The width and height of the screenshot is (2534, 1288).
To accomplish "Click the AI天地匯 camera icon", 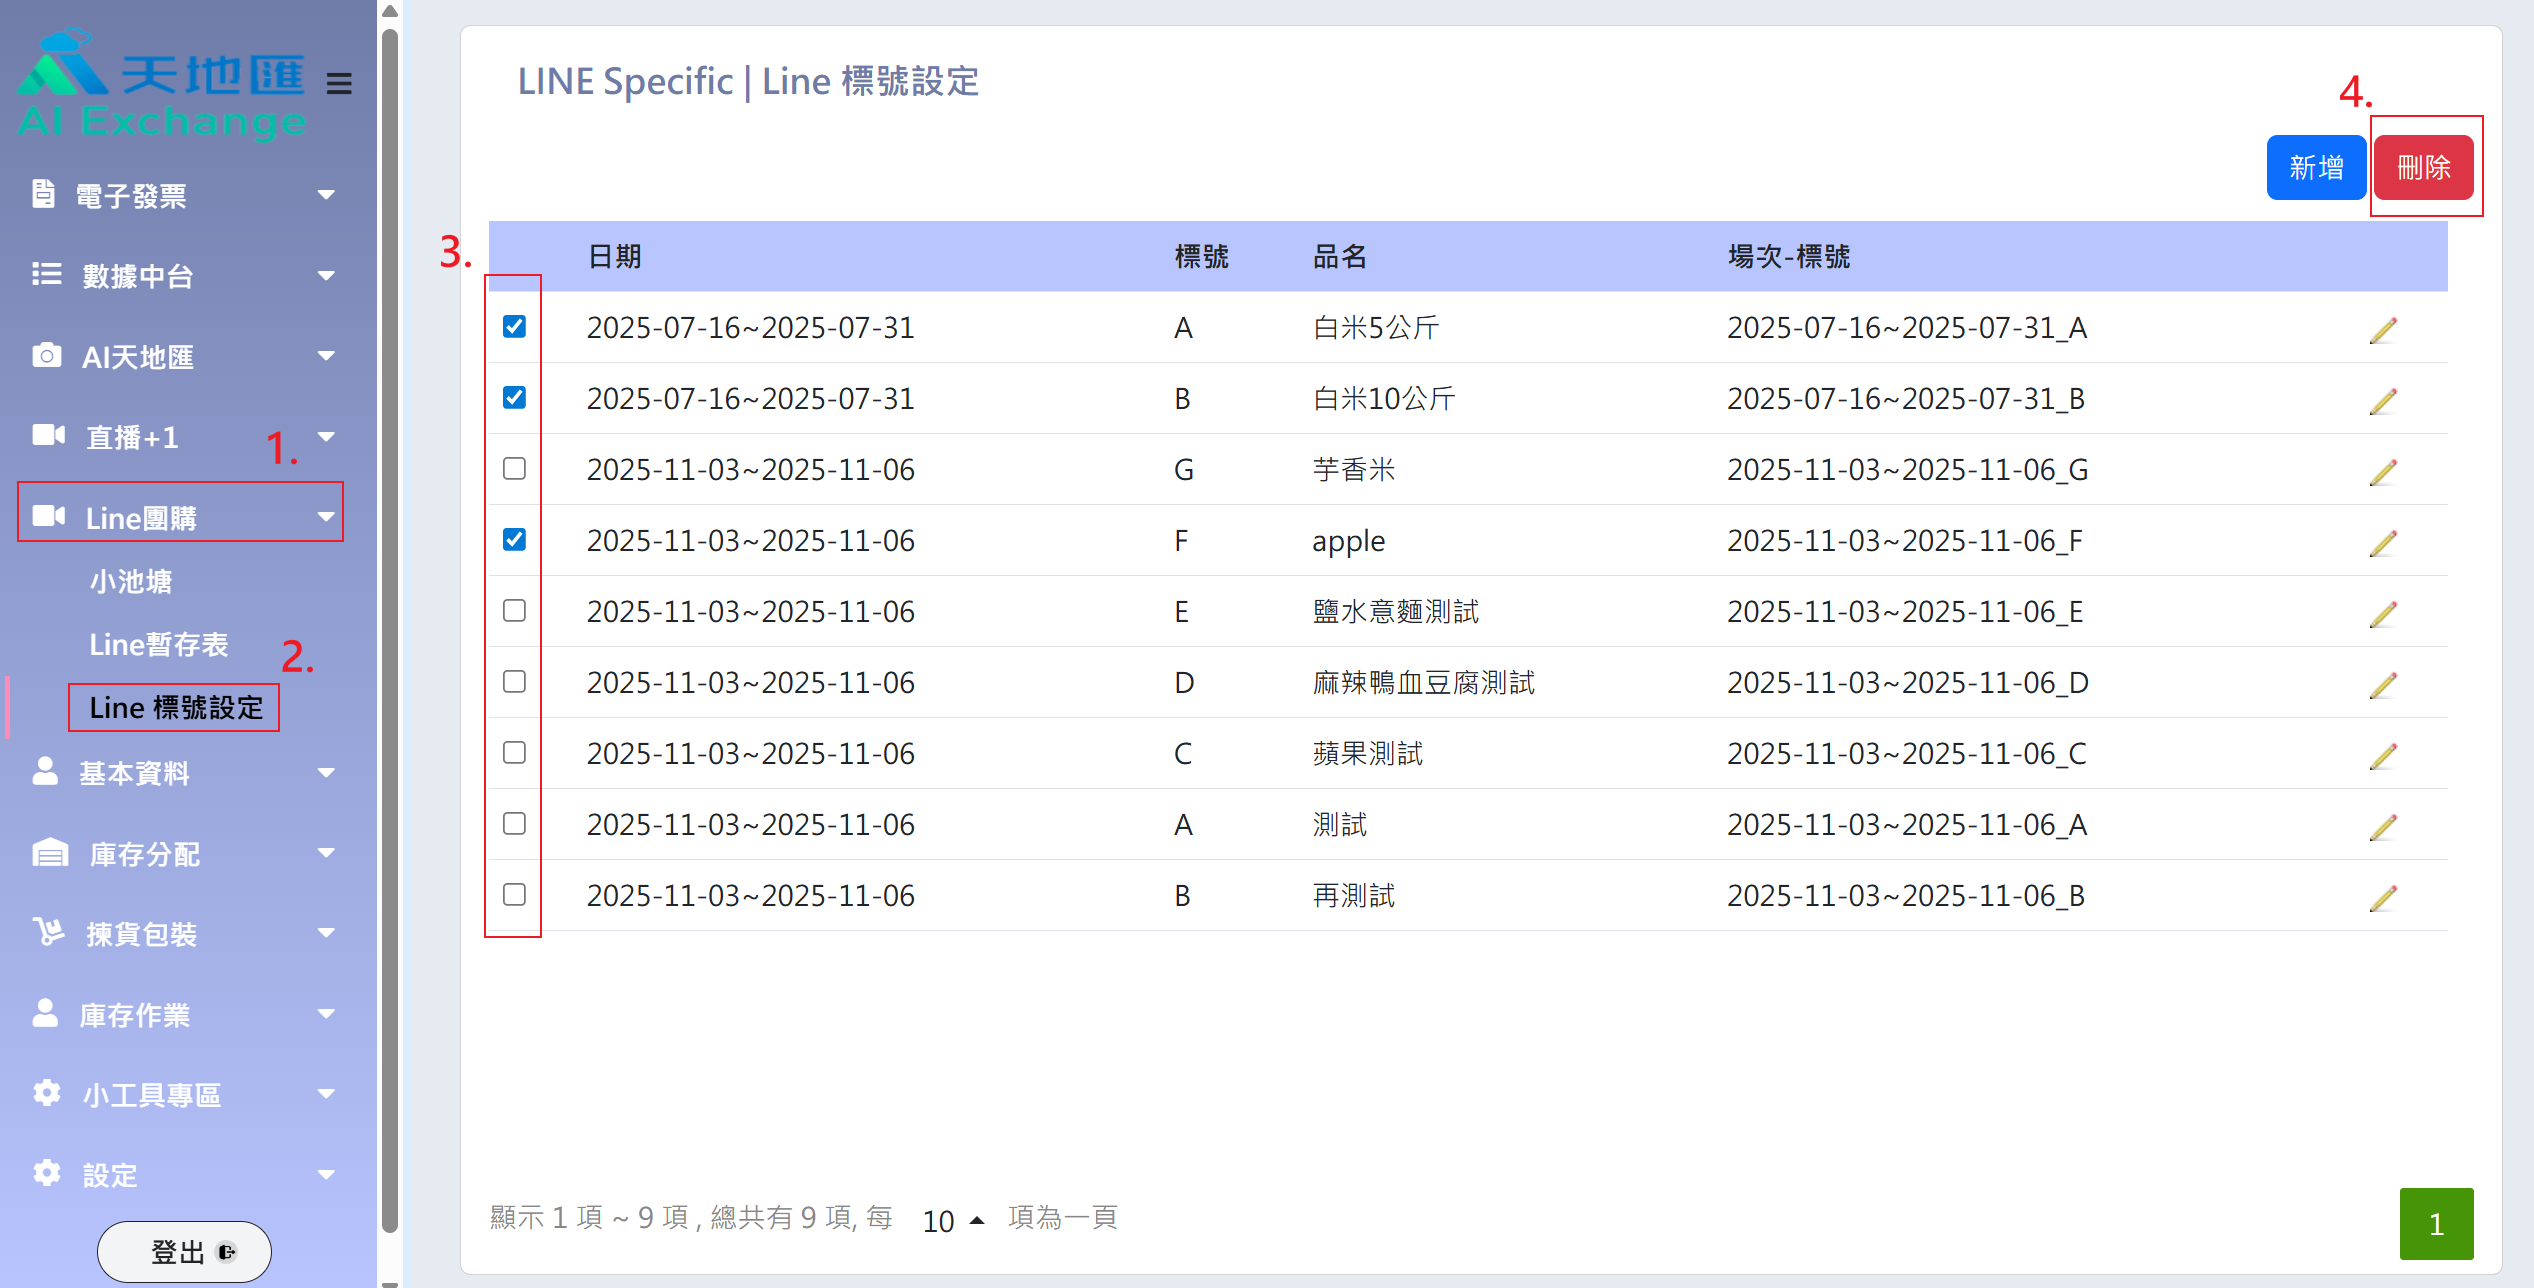I will [x=46, y=356].
